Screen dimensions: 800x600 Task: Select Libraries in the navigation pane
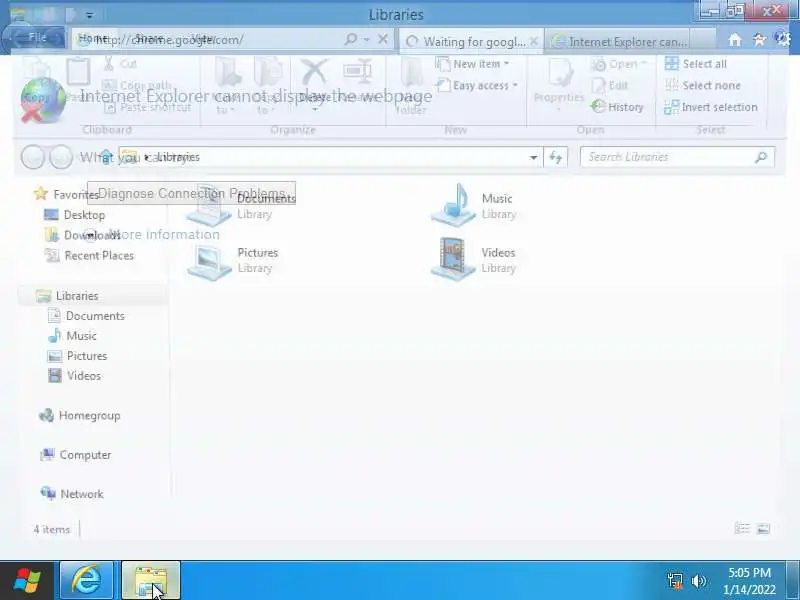pos(67,296)
